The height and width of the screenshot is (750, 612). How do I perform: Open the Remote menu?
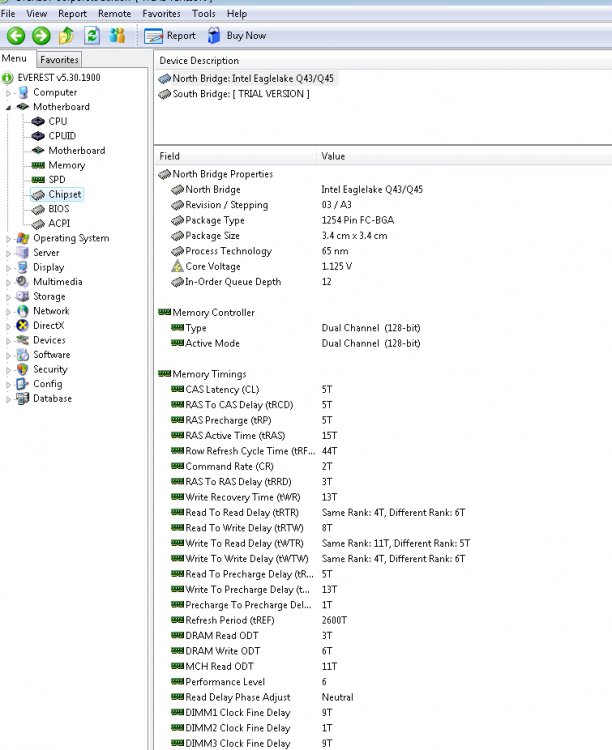pos(114,14)
